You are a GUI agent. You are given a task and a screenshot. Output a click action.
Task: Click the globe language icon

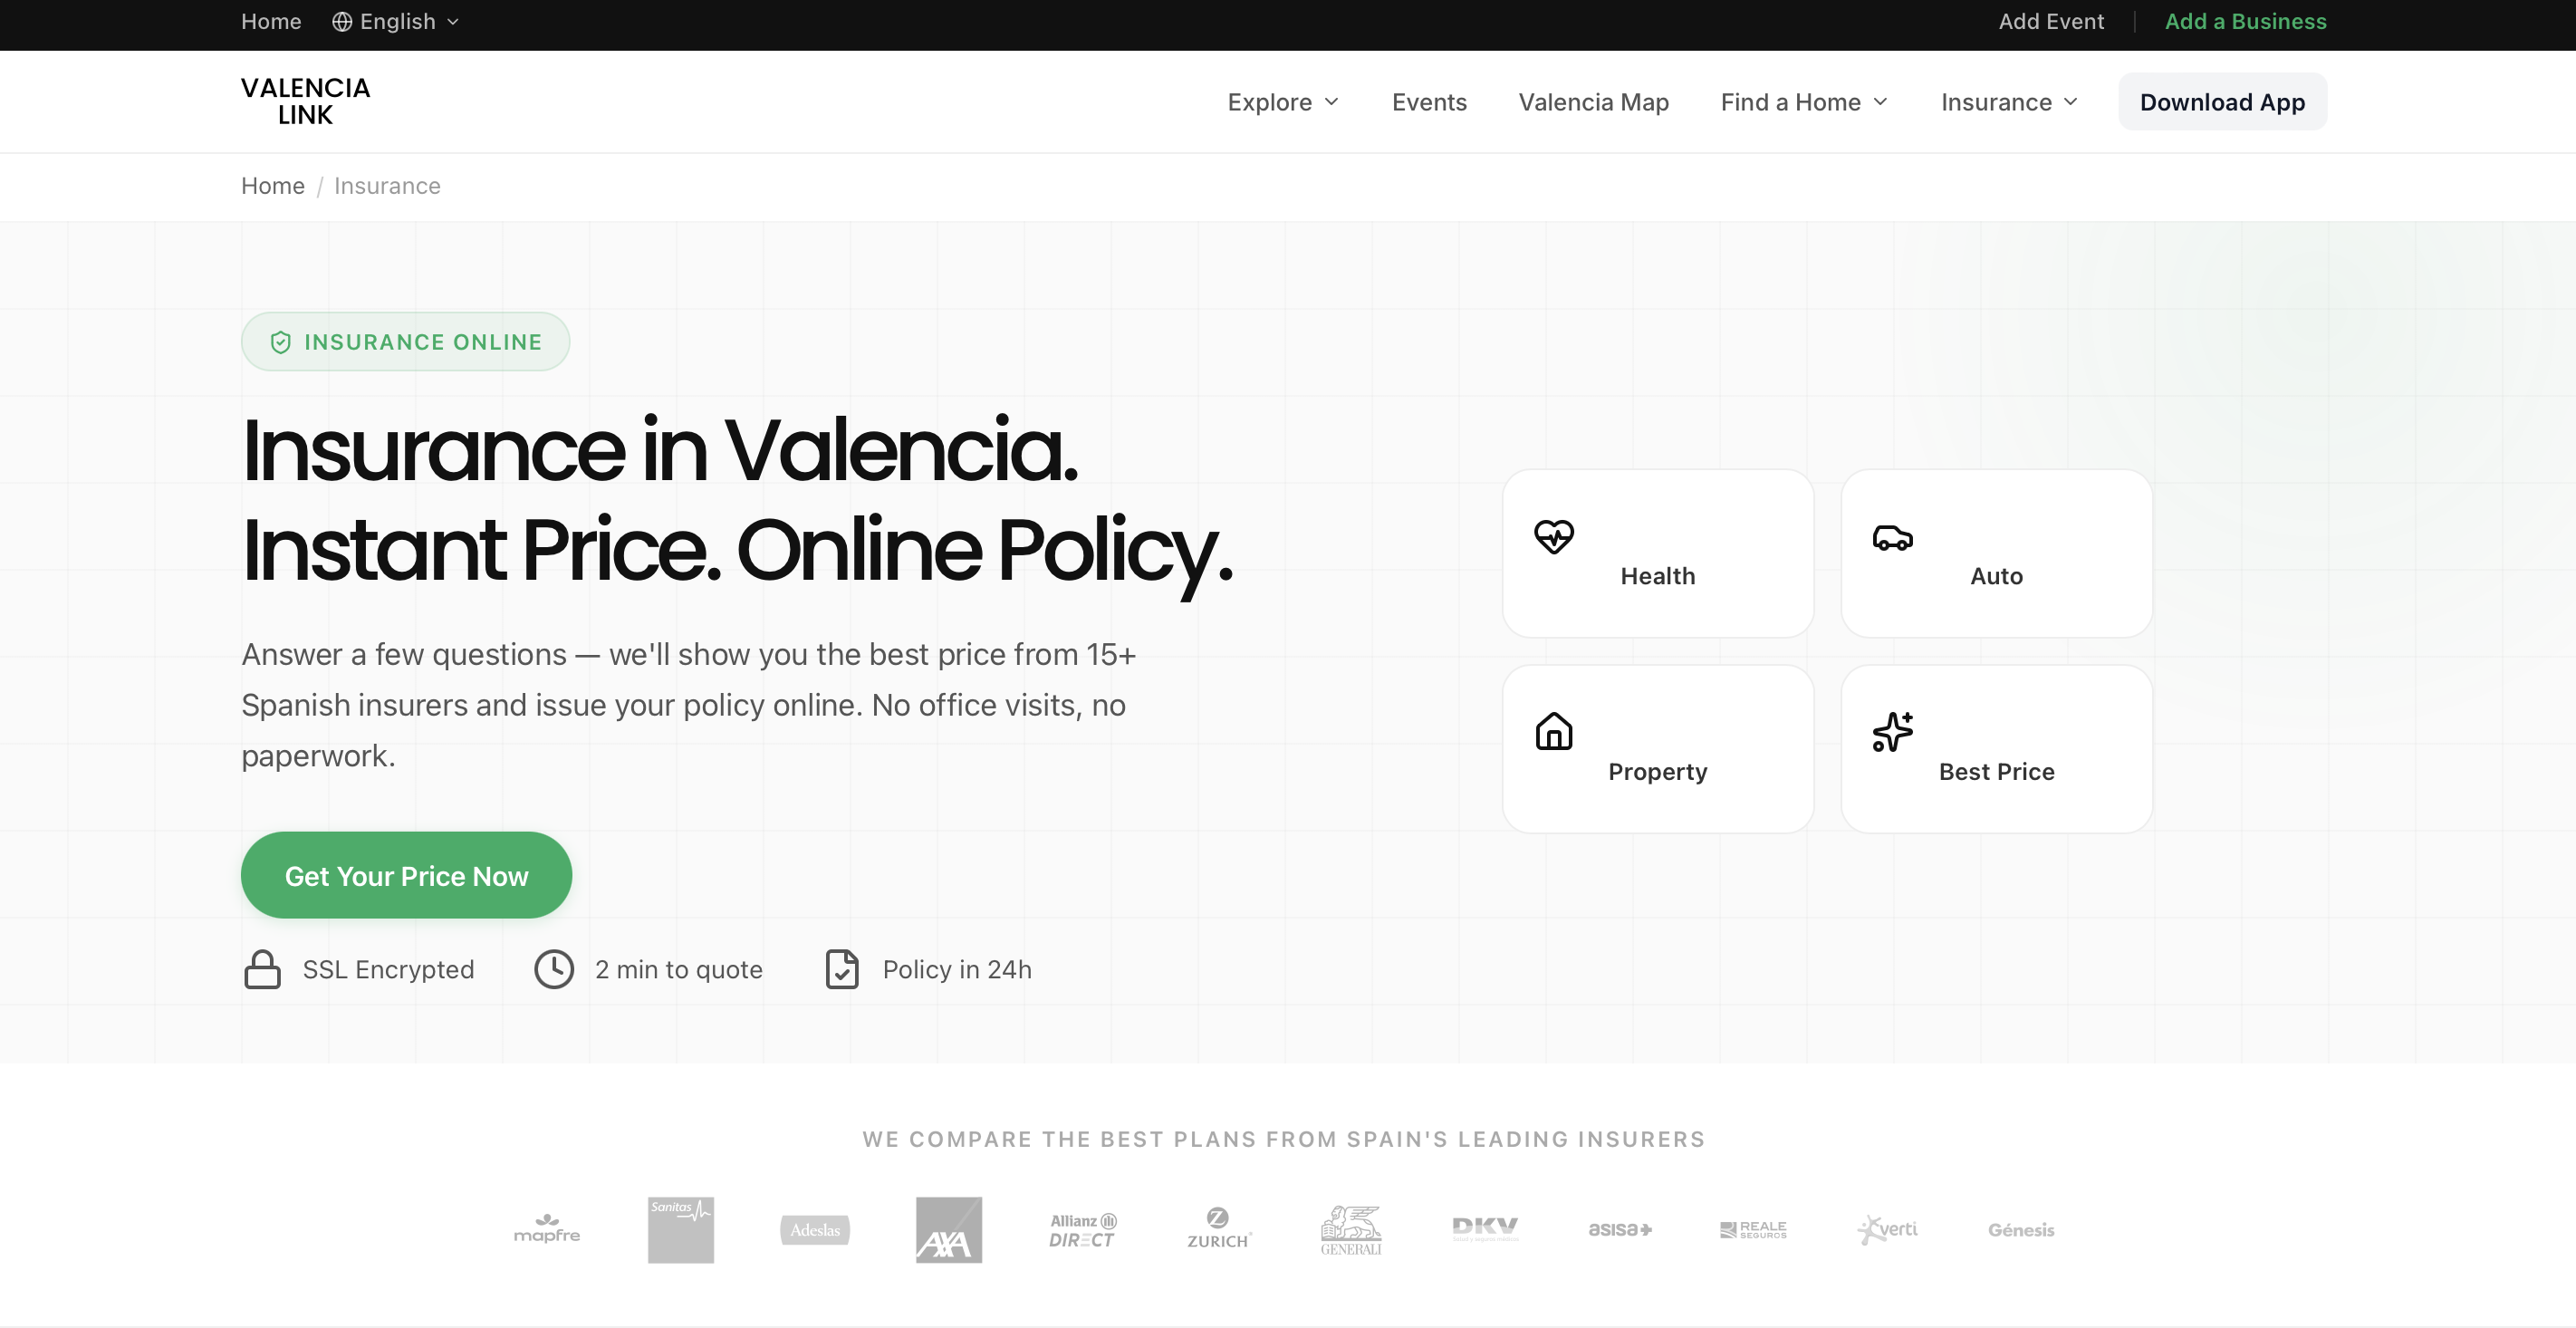pyautogui.click(x=342, y=22)
